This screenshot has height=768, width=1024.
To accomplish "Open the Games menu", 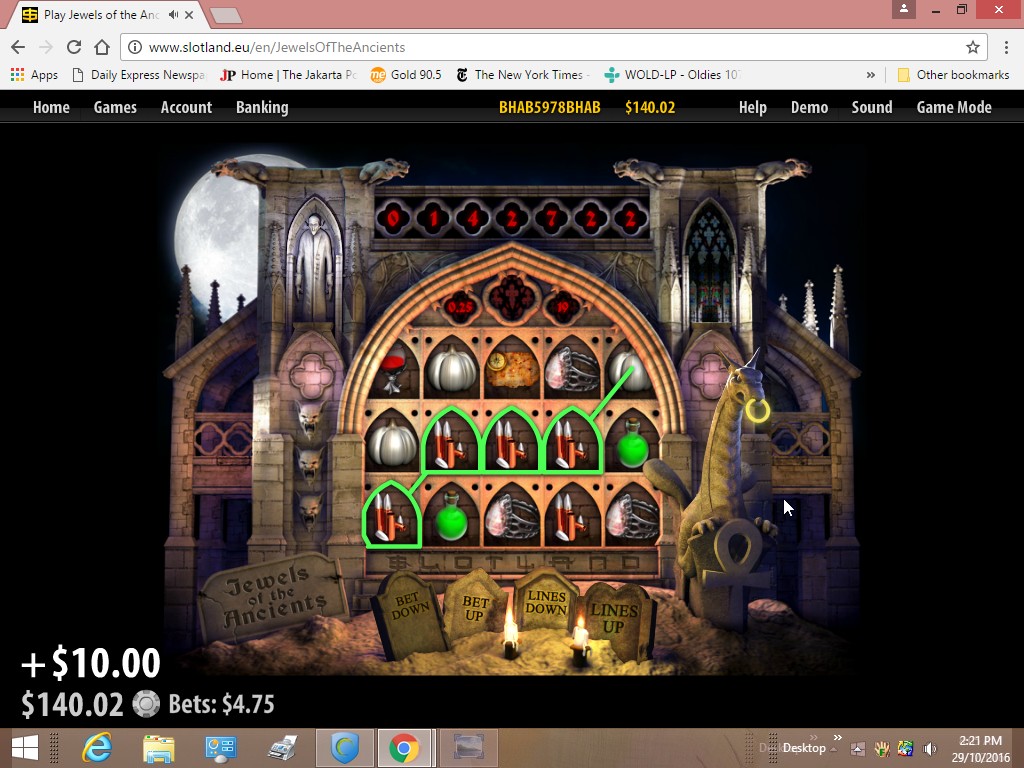I will [x=115, y=107].
